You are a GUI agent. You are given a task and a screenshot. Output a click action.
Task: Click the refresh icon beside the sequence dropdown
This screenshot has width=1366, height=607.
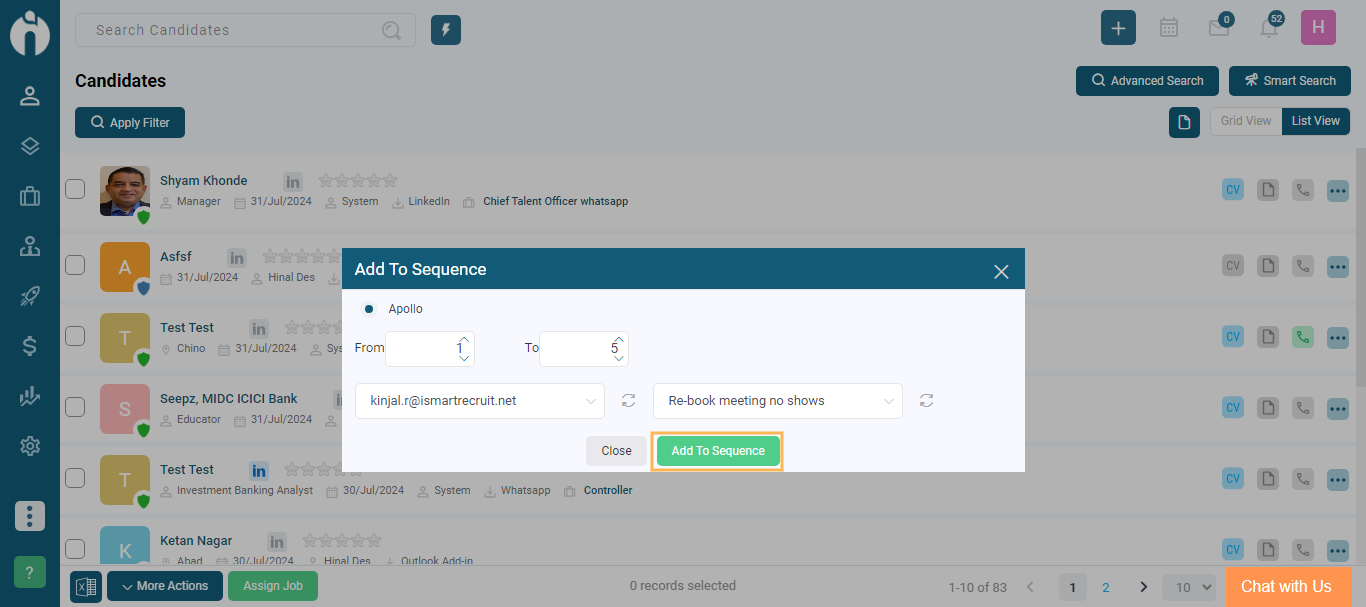click(x=927, y=401)
